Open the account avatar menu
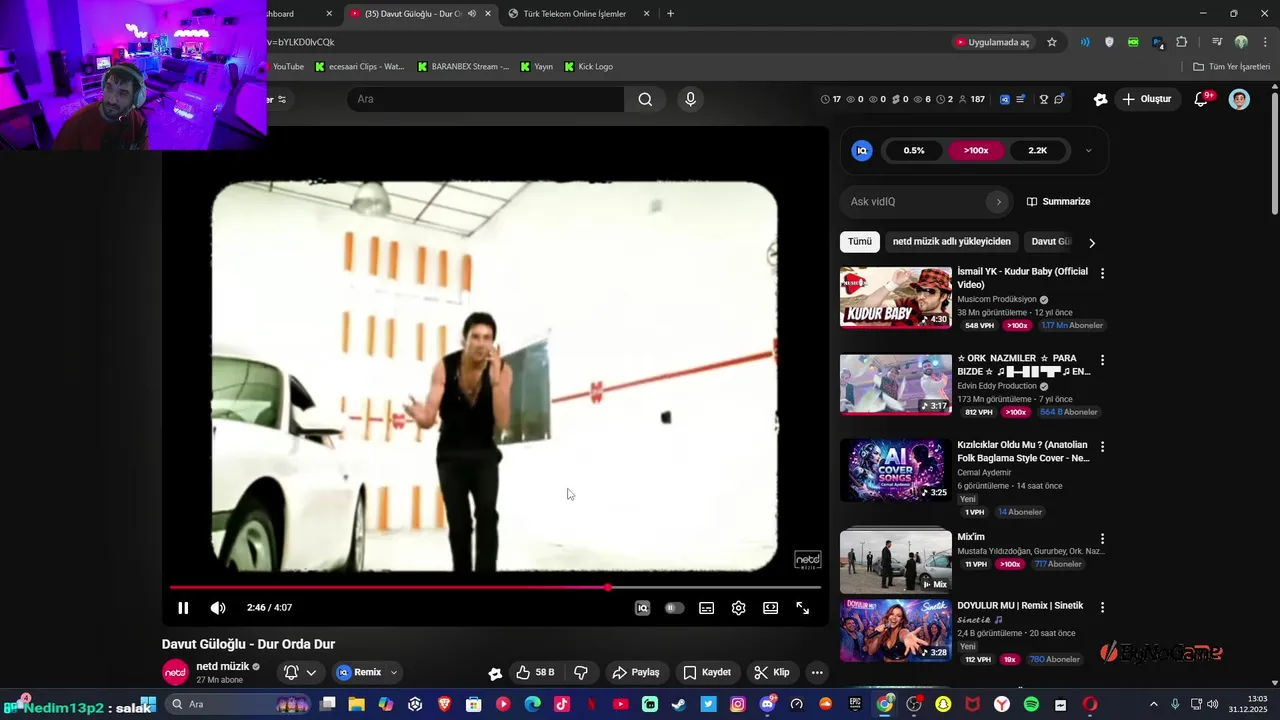 [1239, 99]
